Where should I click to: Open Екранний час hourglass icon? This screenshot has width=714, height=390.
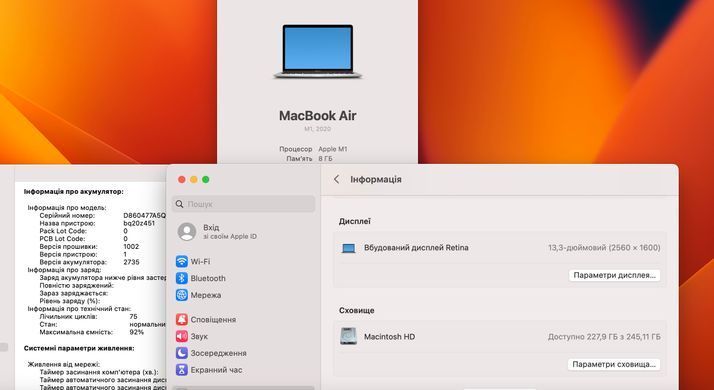(182, 370)
